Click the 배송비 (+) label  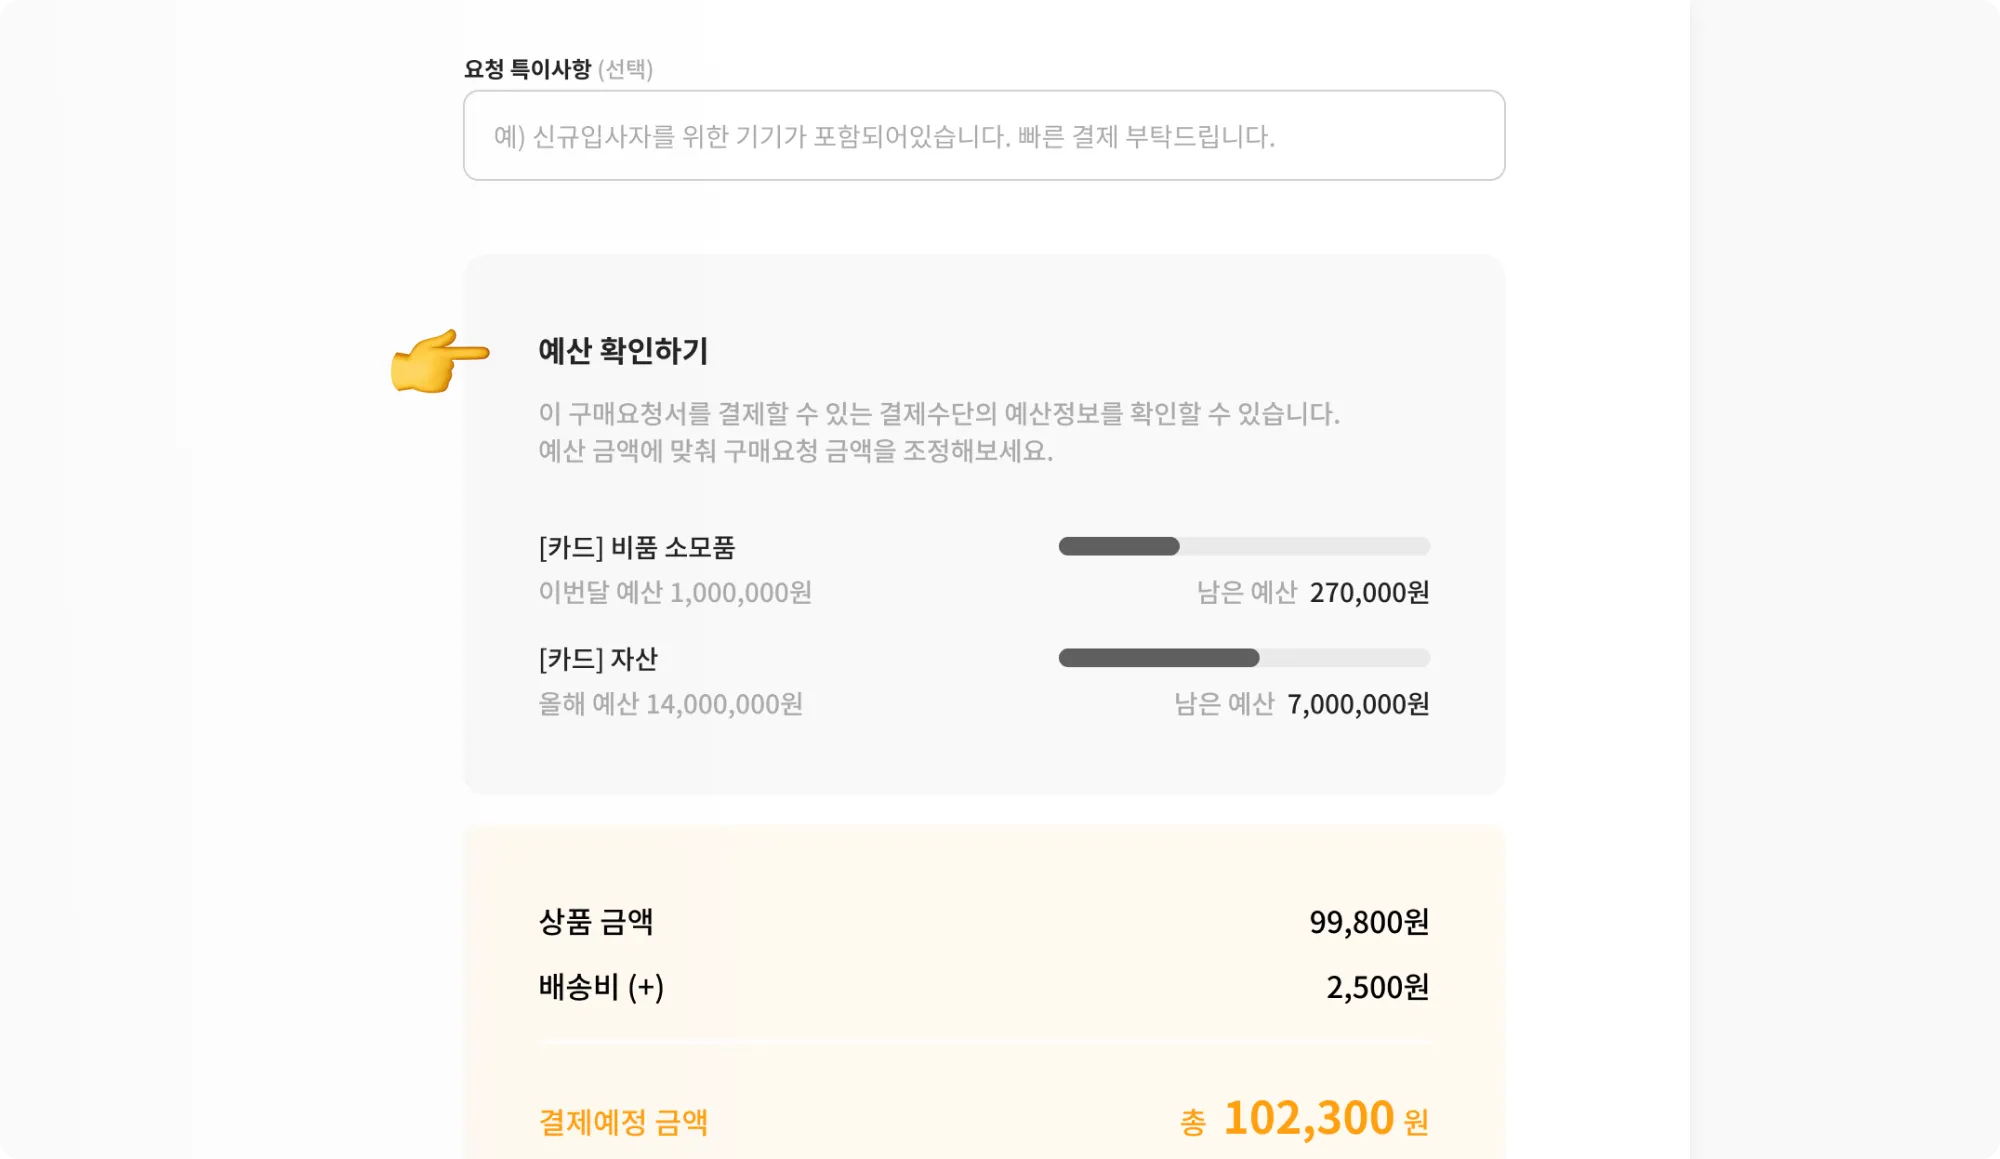[x=601, y=988]
